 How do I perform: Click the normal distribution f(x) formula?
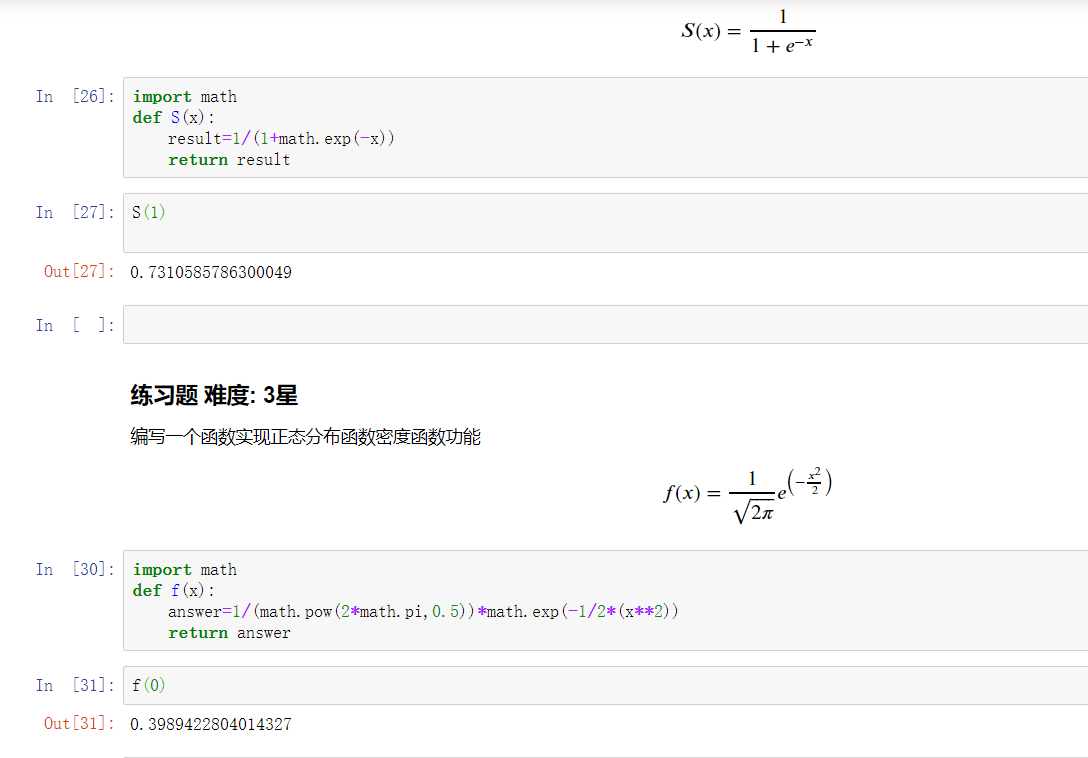(x=748, y=495)
